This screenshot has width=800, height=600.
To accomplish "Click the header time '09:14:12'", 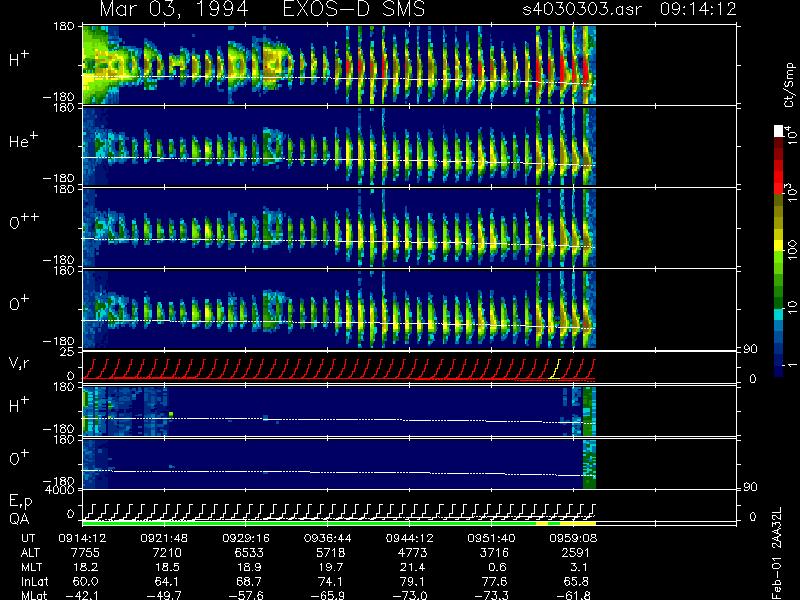I will pos(698,9).
